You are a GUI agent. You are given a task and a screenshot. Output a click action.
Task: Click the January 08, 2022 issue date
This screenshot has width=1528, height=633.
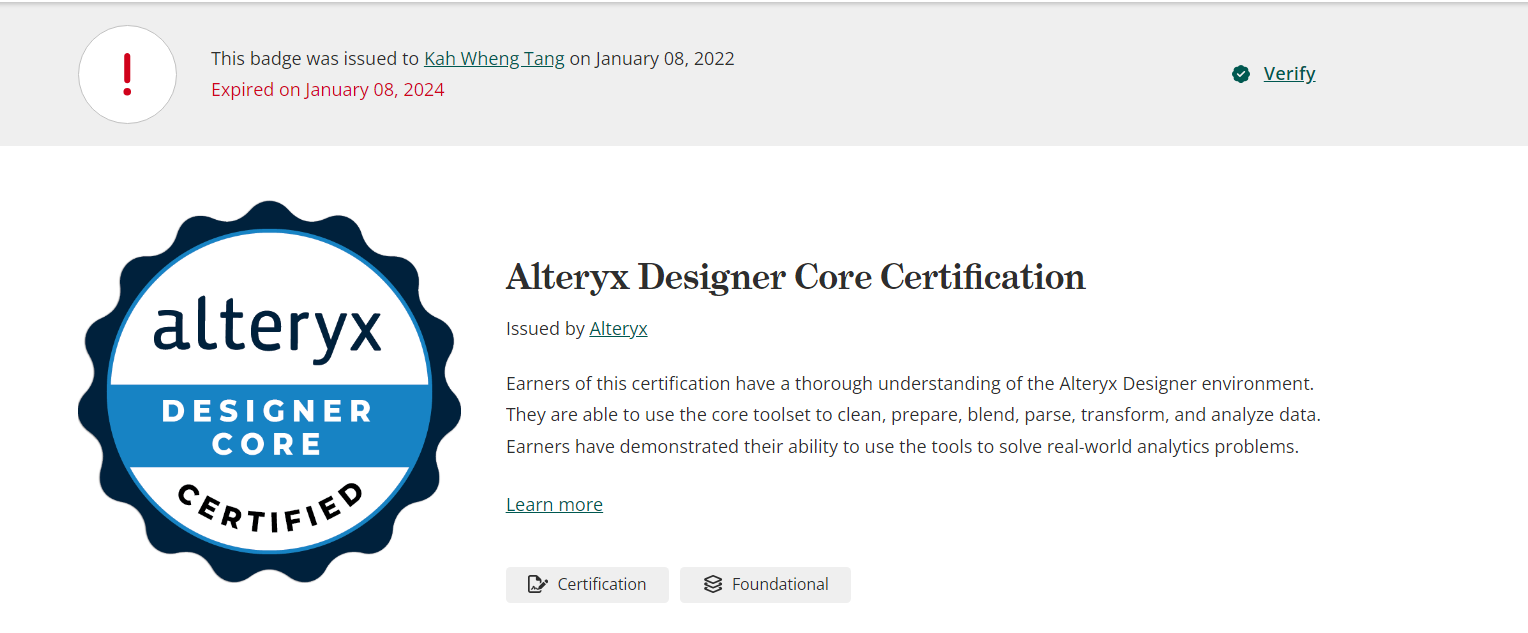[x=665, y=58]
